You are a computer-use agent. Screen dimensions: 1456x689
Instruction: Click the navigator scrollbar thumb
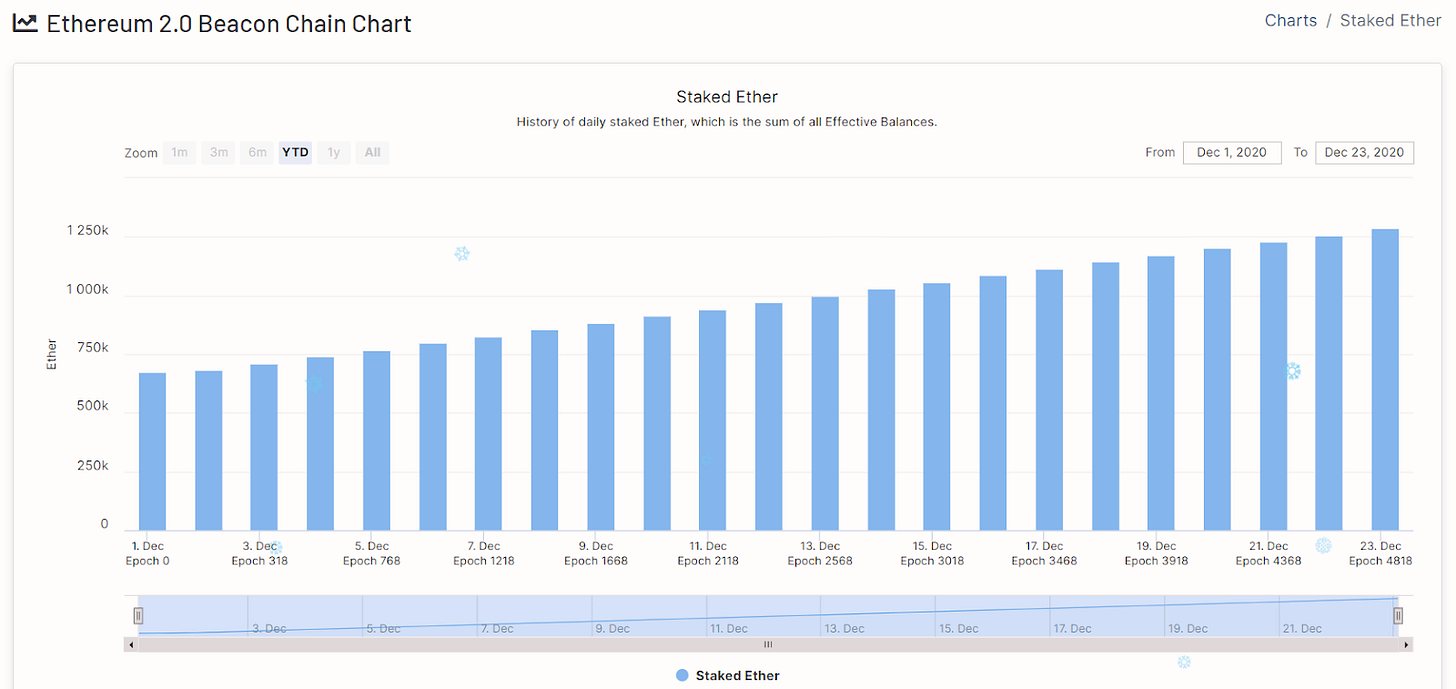pos(768,645)
